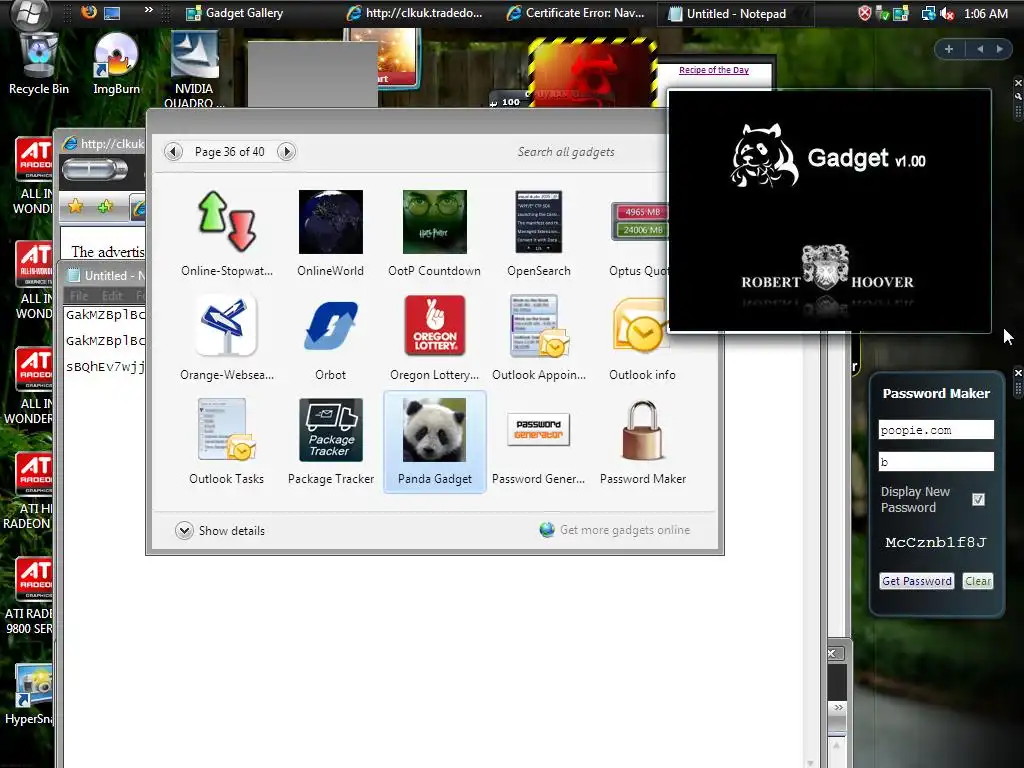Click the master key field containing b

click(x=936, y=462)
